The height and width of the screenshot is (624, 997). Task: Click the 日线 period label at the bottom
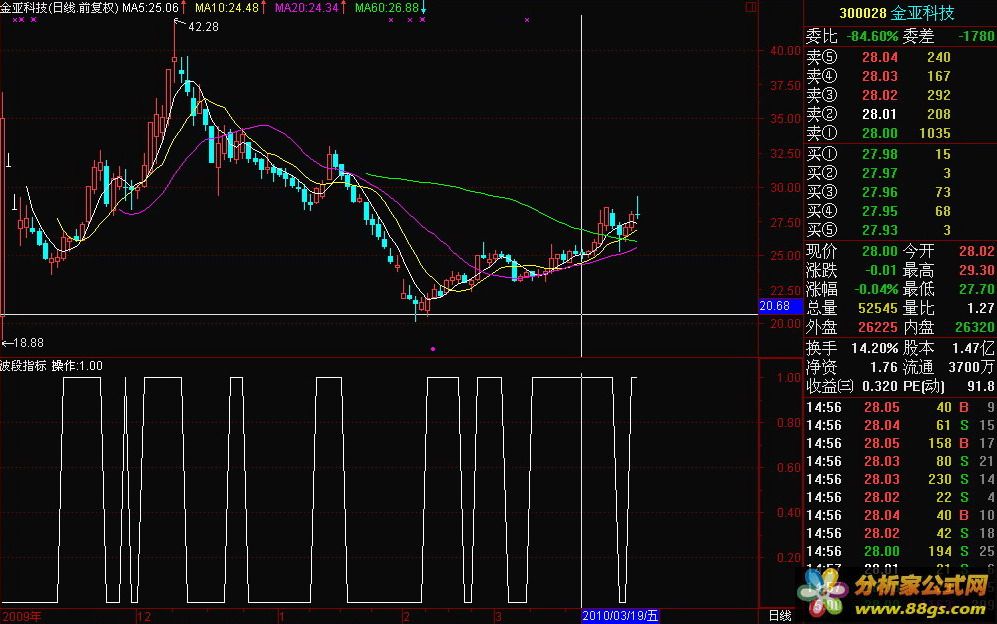pos(780,616)
